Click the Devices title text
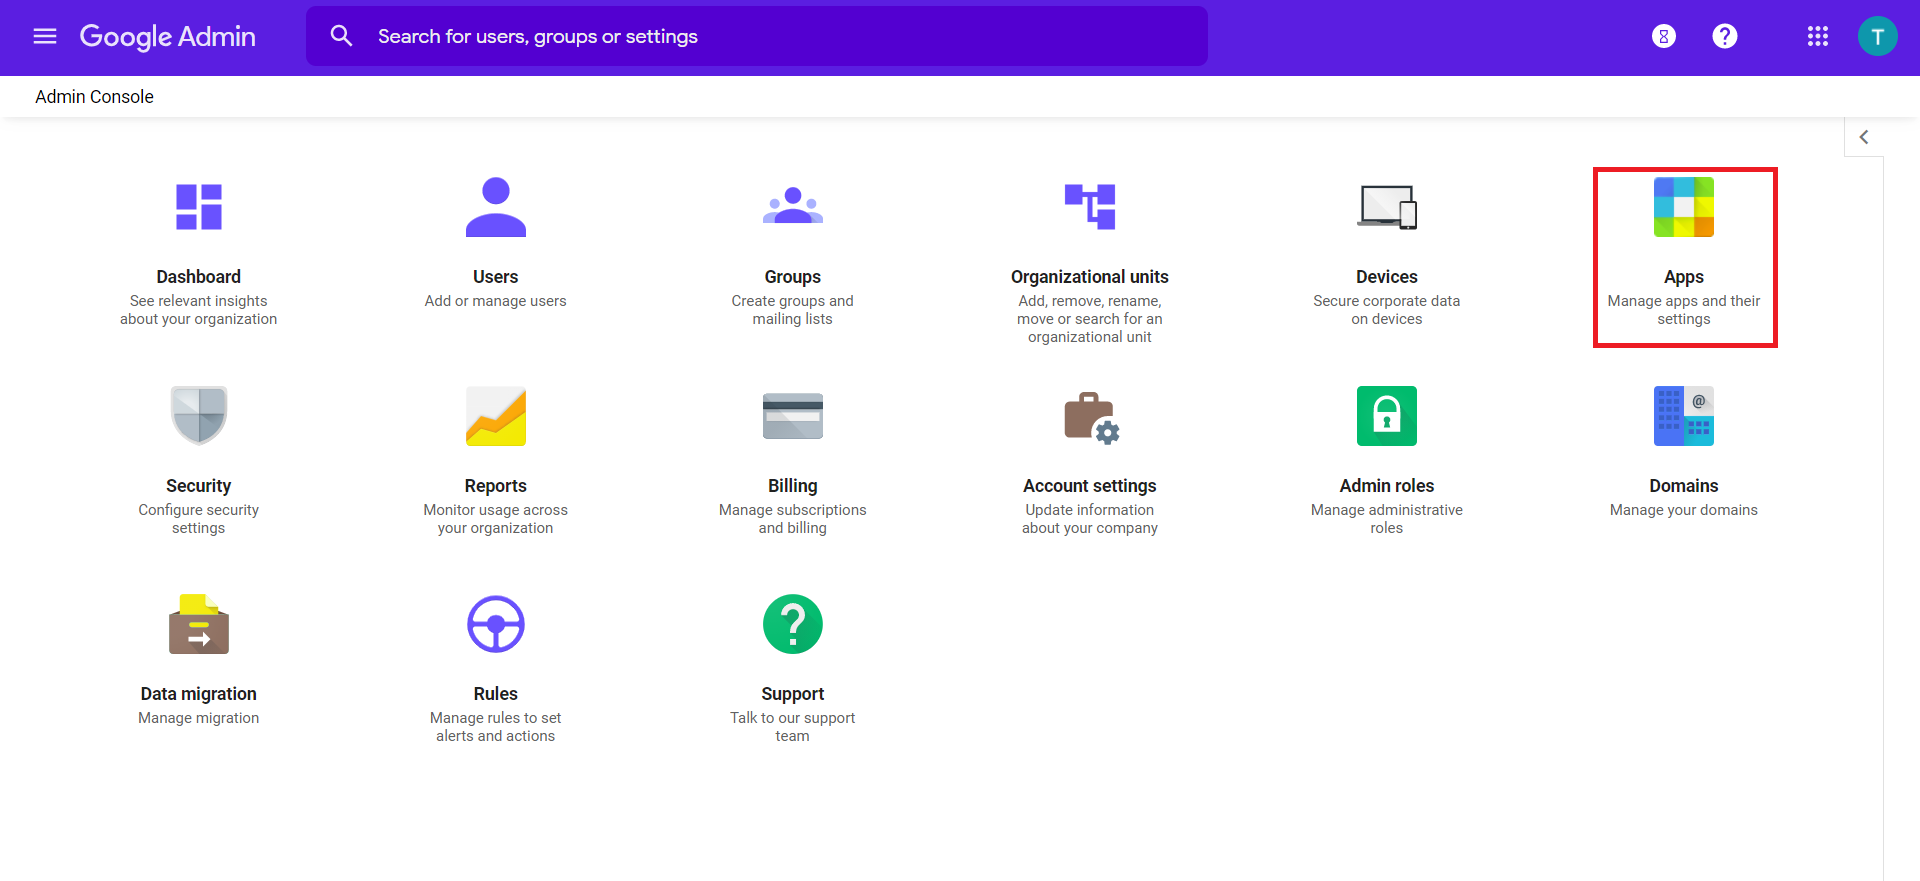The width and height of the screenshot is (1920, 881). [x=1387, y=277]
